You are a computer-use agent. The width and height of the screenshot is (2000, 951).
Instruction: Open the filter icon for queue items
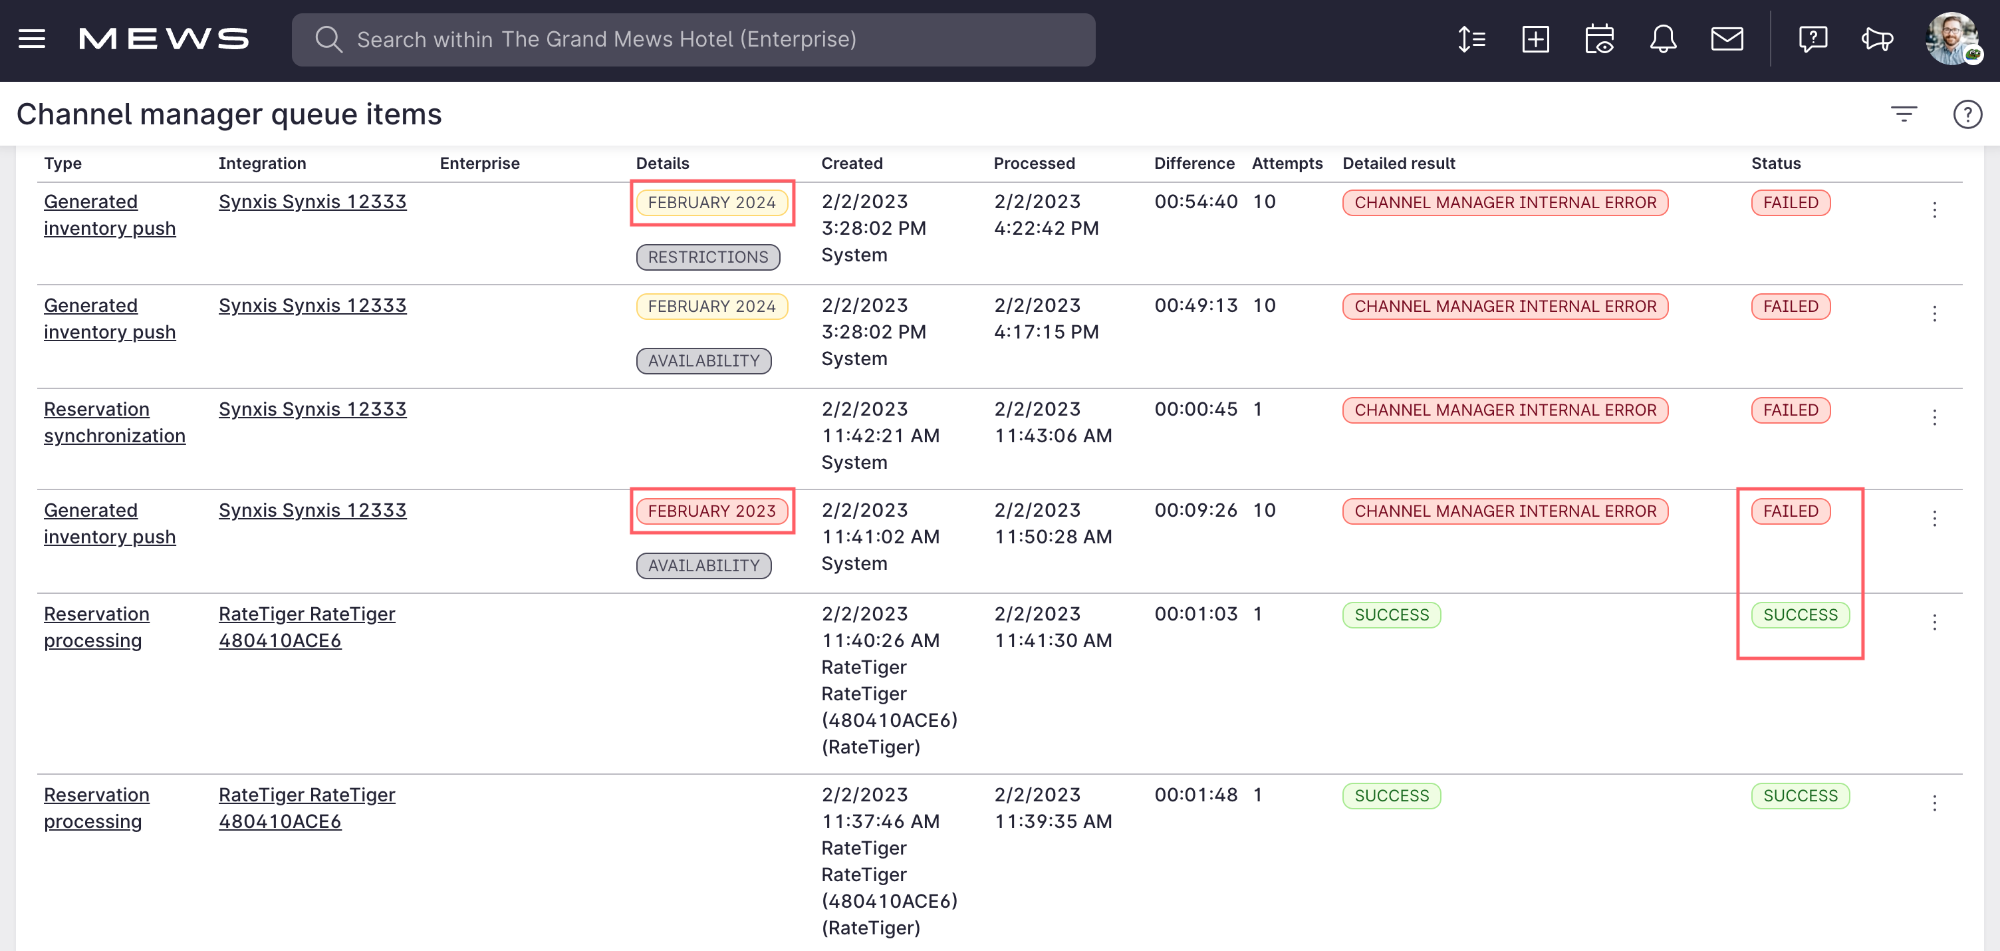(1904, 114)
